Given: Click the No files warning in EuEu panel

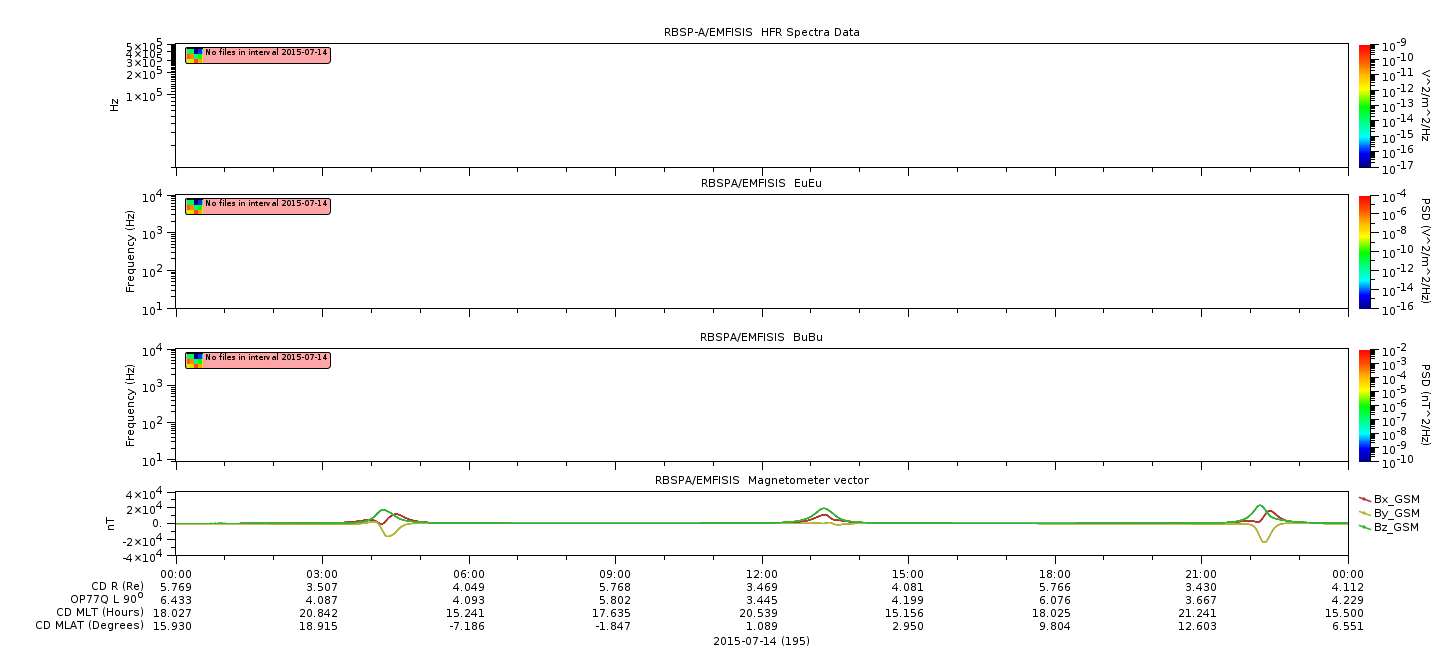Looking at the screenshot, I should [258, 206].
